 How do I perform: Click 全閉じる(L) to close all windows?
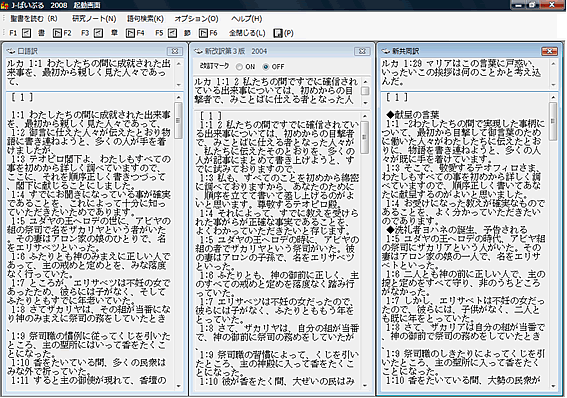pyautogui.click(x=247, y=33)
